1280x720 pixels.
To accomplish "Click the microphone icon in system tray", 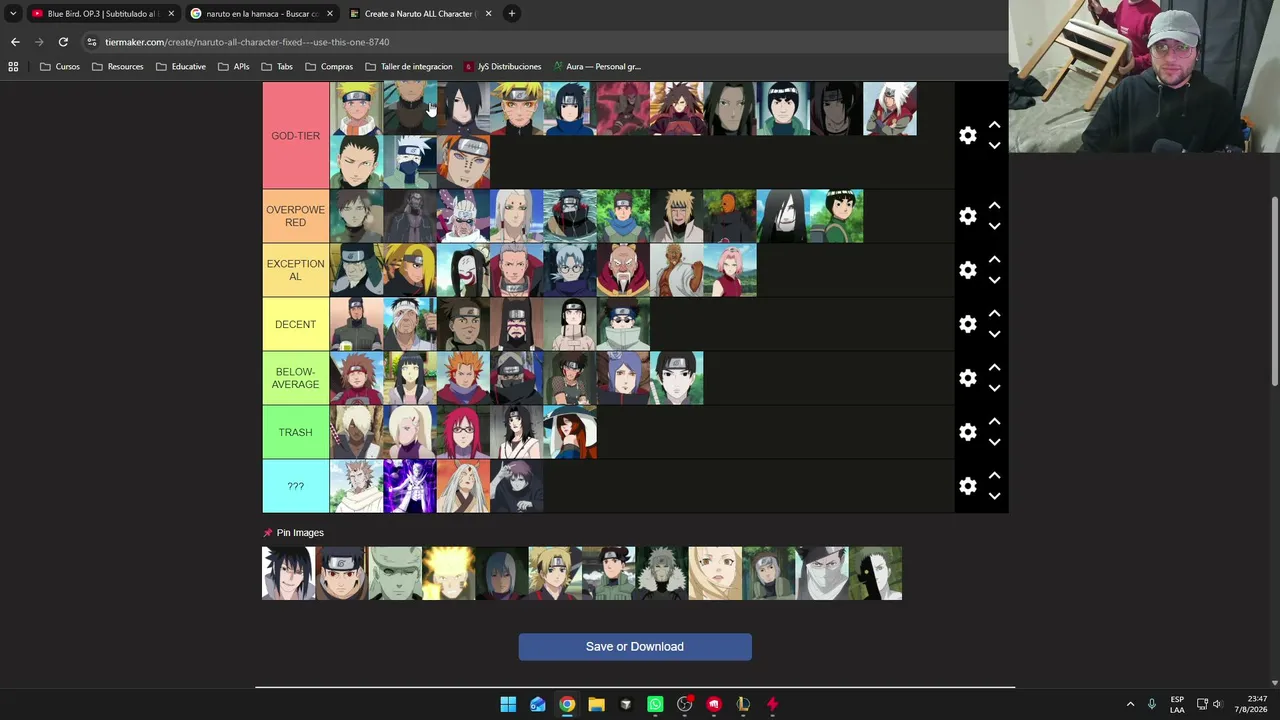I will tap(1152, 704).
